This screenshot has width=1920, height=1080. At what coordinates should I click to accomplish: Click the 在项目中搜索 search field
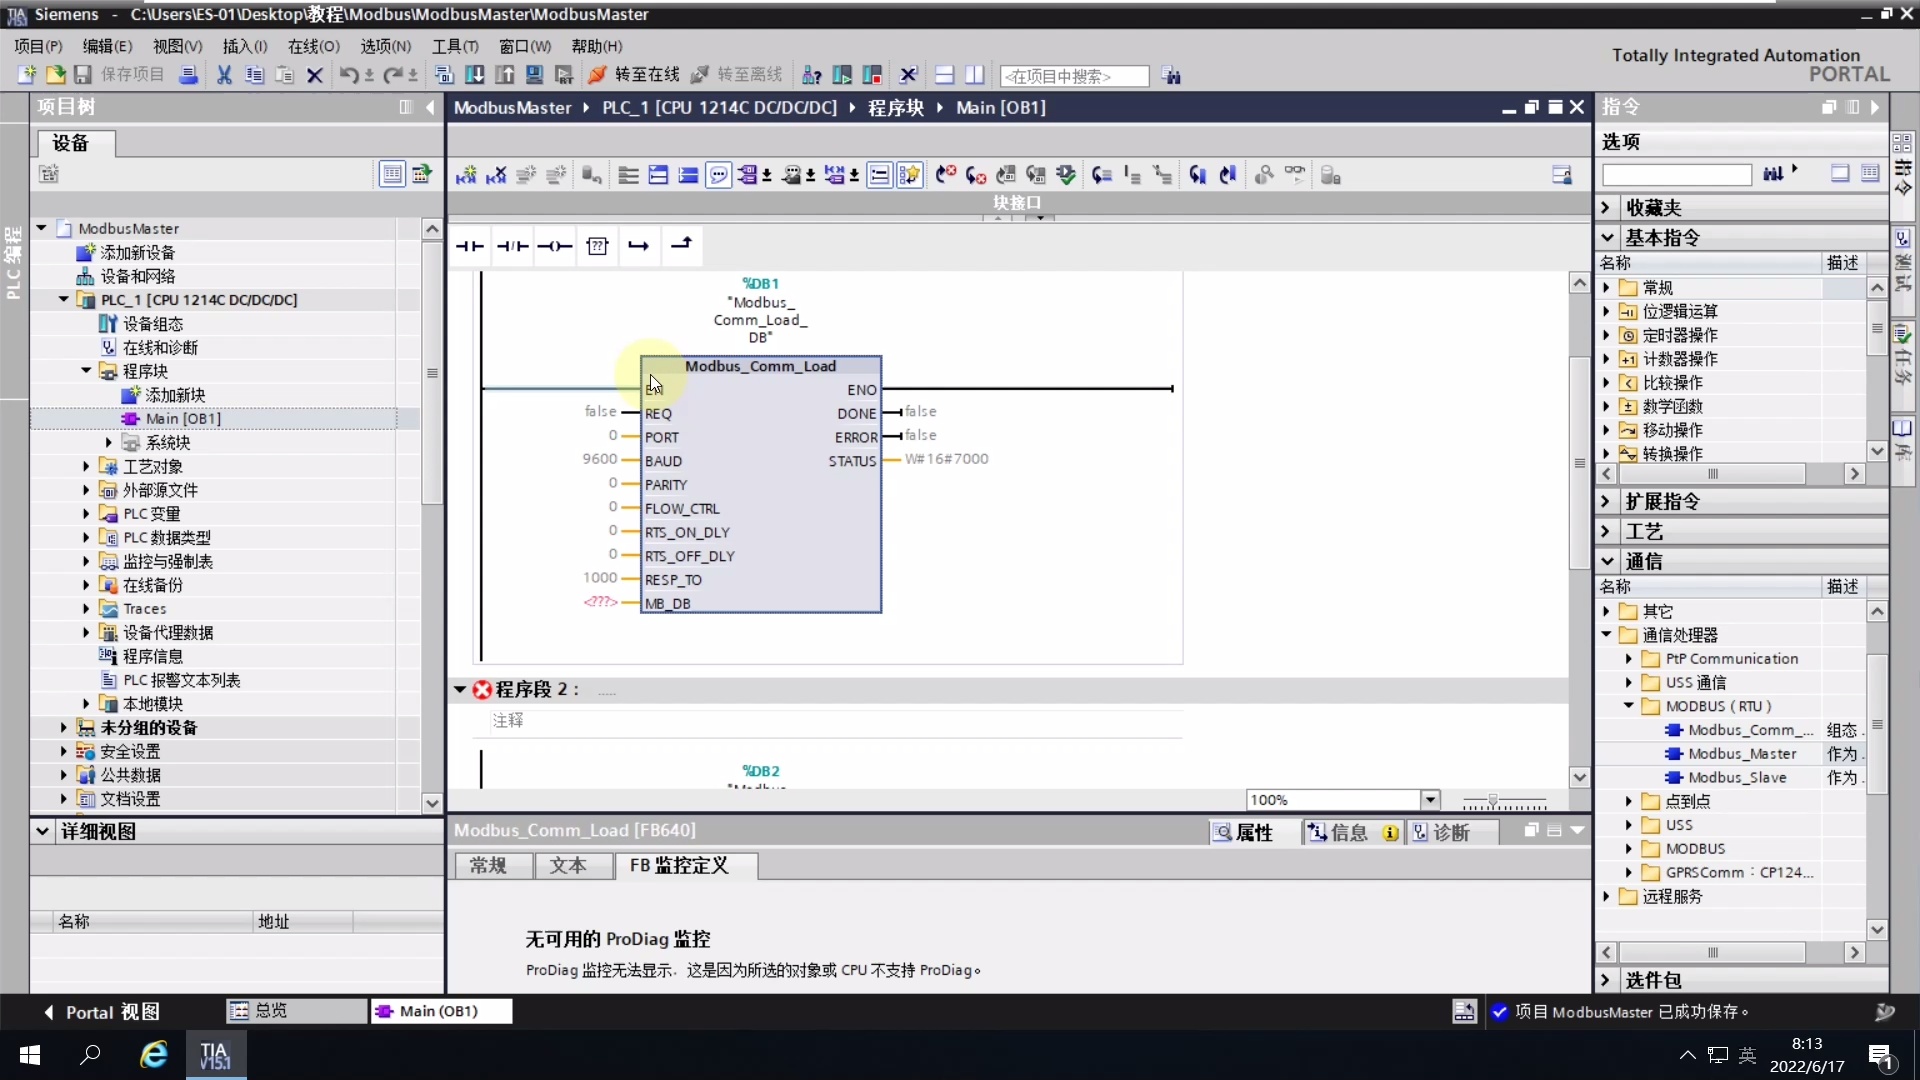tap(1075, 76)
